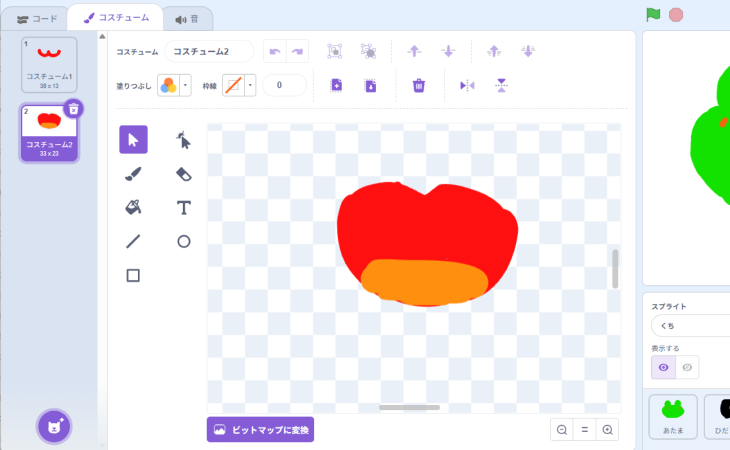Screen dimensions: 730x450
Task: Switch to the コード tab
Action: pyautogui.click(x=37, y=18)
